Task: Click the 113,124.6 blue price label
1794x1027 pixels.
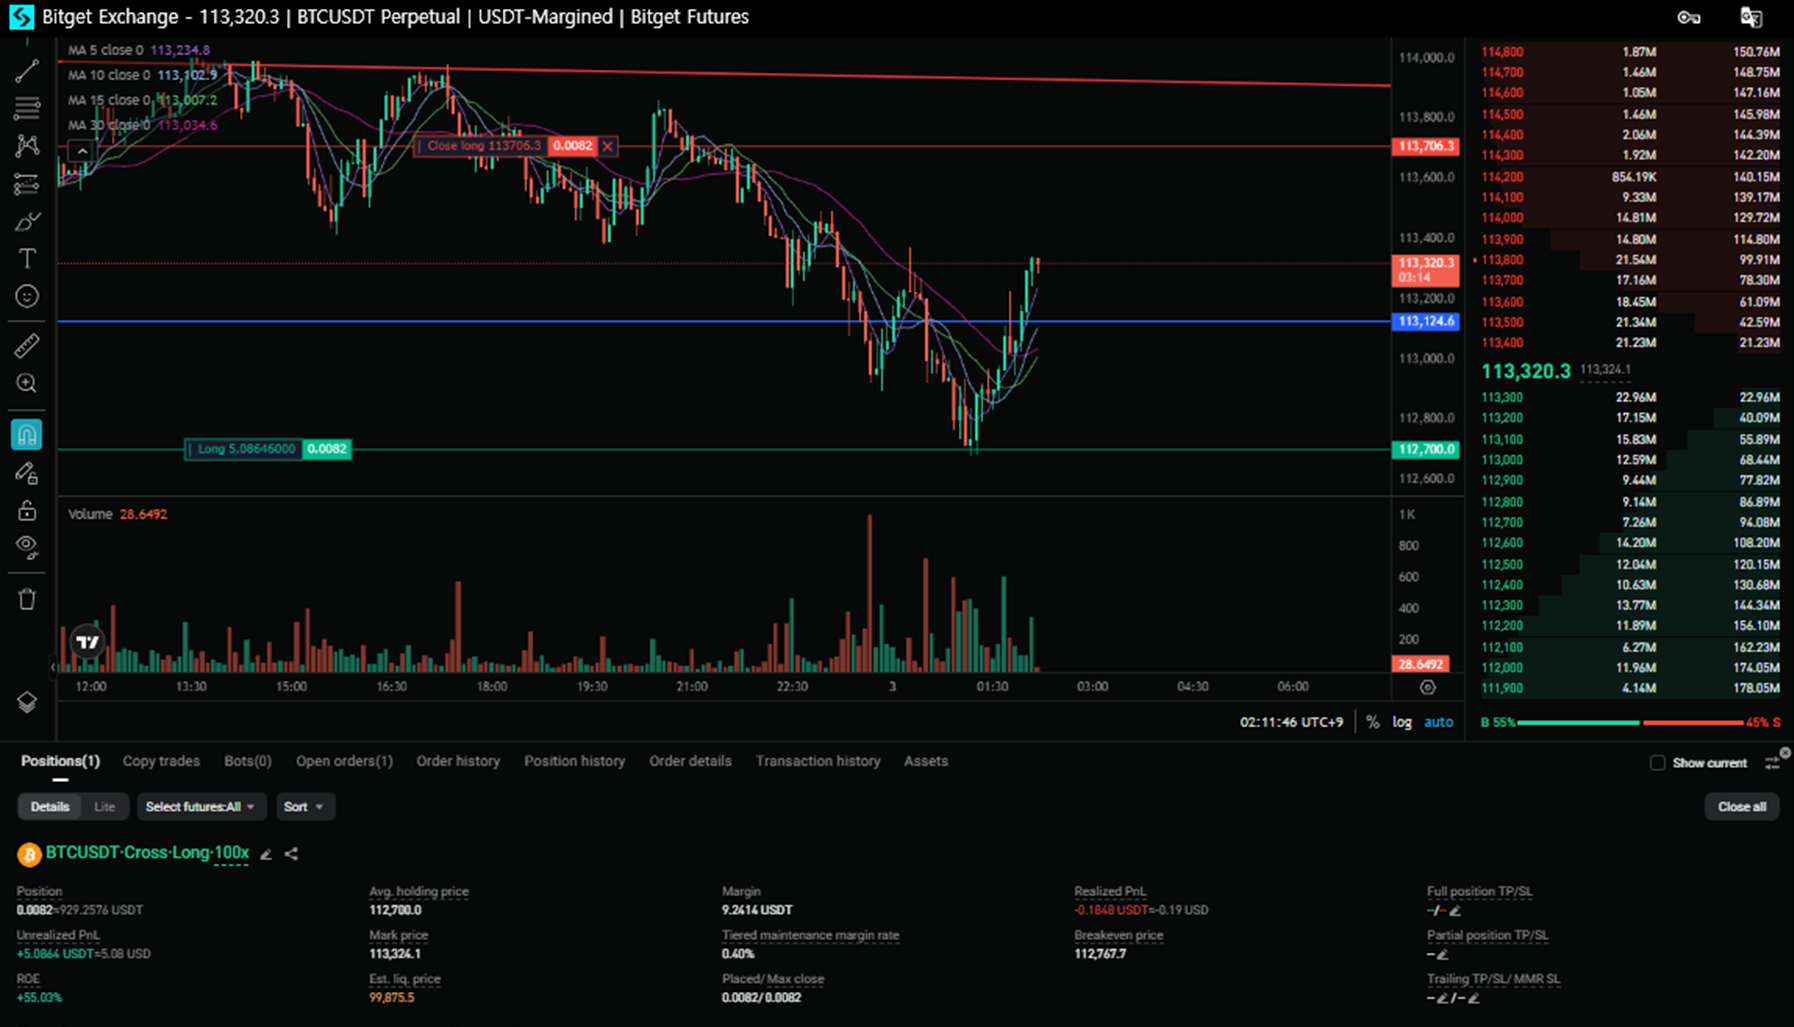Action: (1426, 321)
